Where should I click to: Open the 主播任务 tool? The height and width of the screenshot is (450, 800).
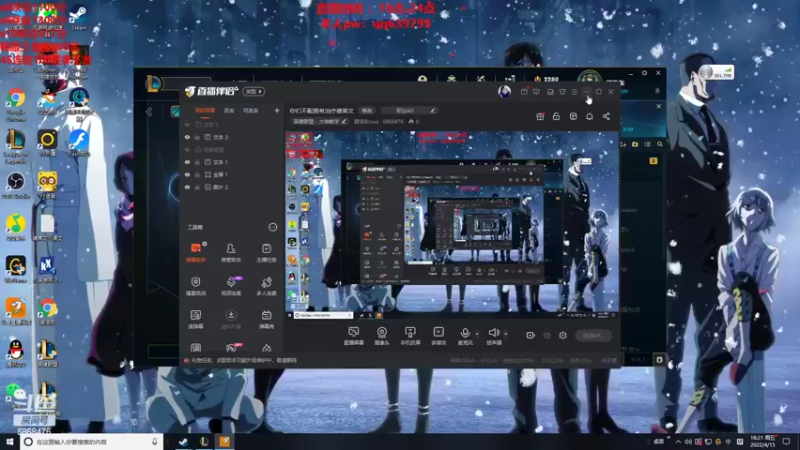266,252
